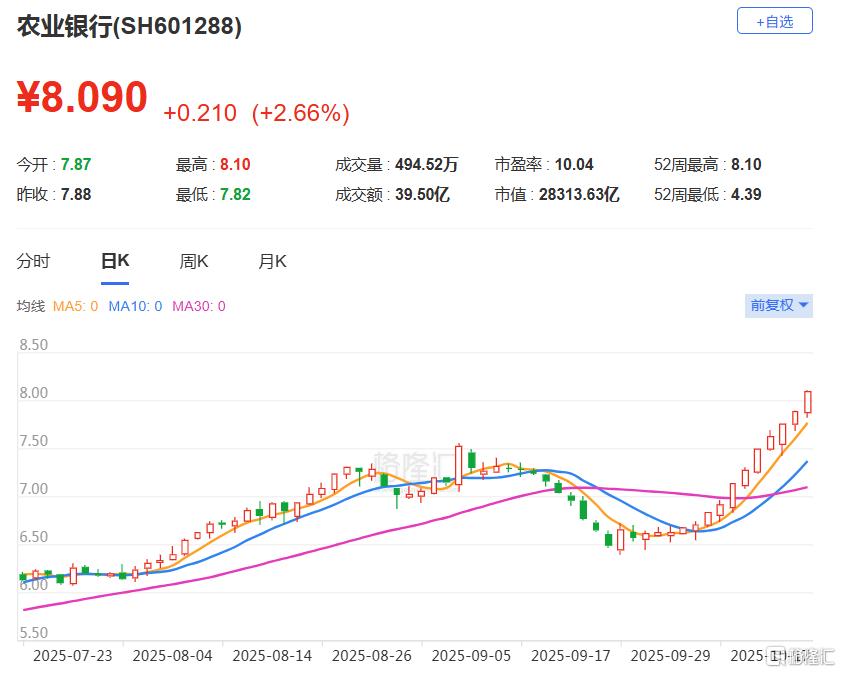Click the 2025-09-29 date axis label
The width and height of the screenshot is (841, 673).
pos(670,656)
